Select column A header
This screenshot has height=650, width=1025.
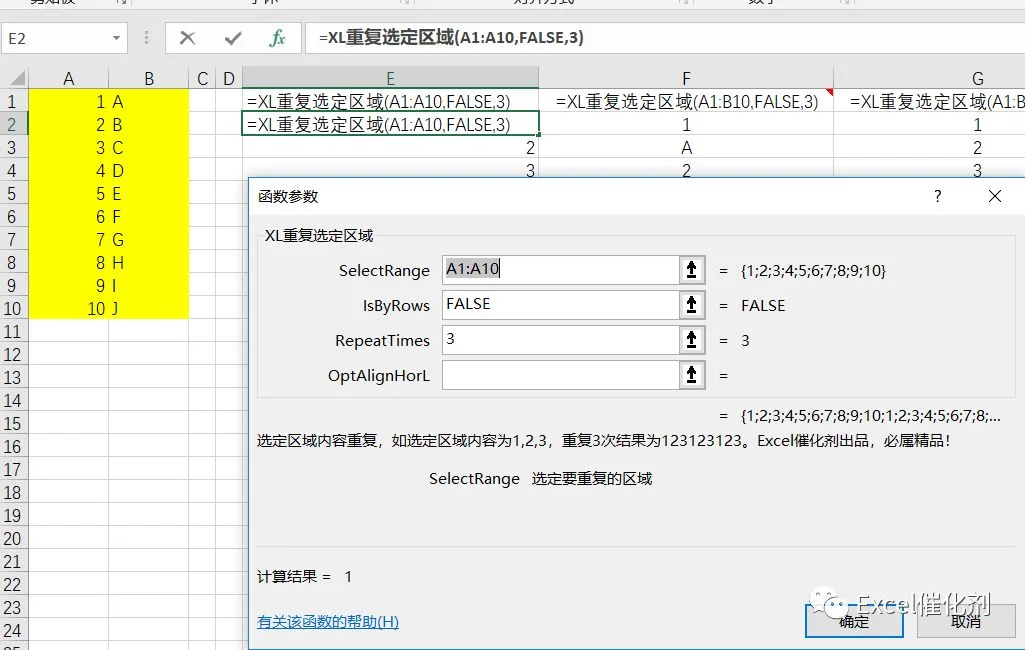click(x=69, y=78)
